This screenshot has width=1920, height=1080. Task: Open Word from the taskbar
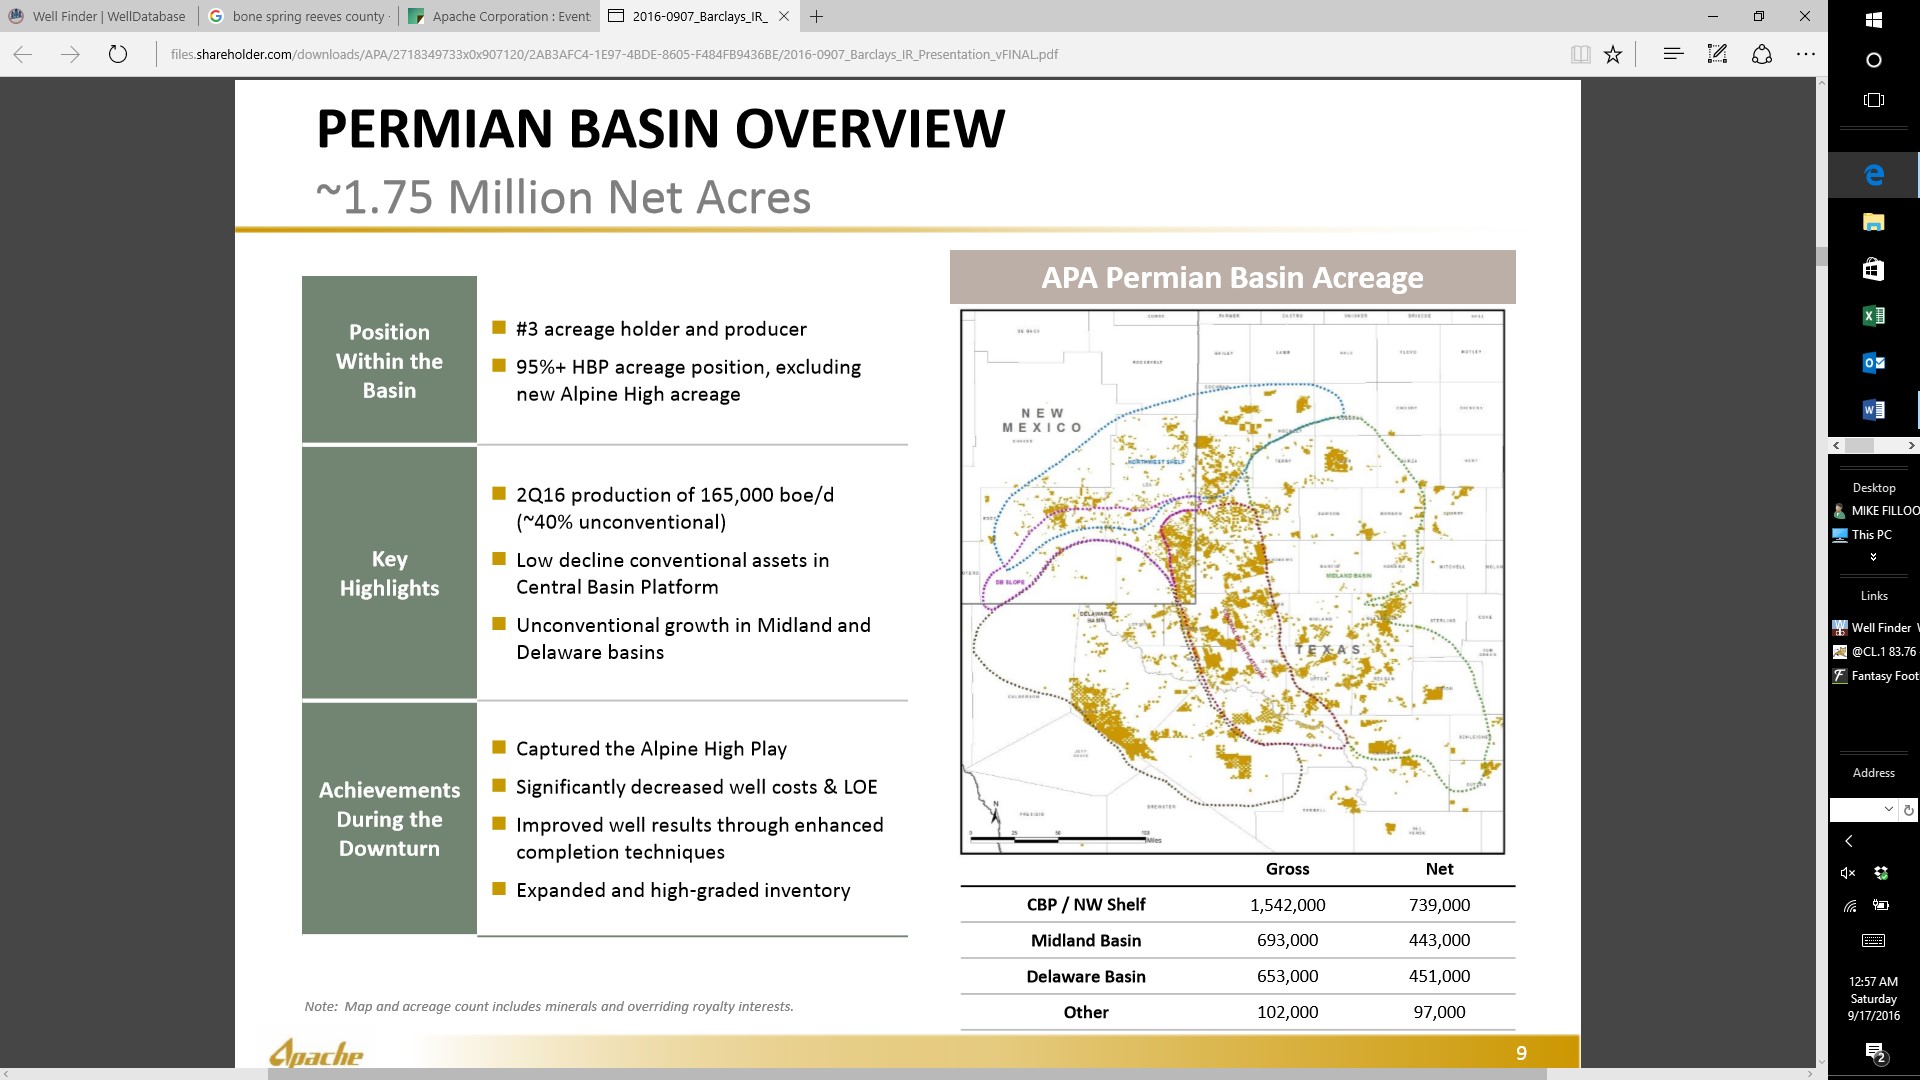click(x=1874, y=410)
